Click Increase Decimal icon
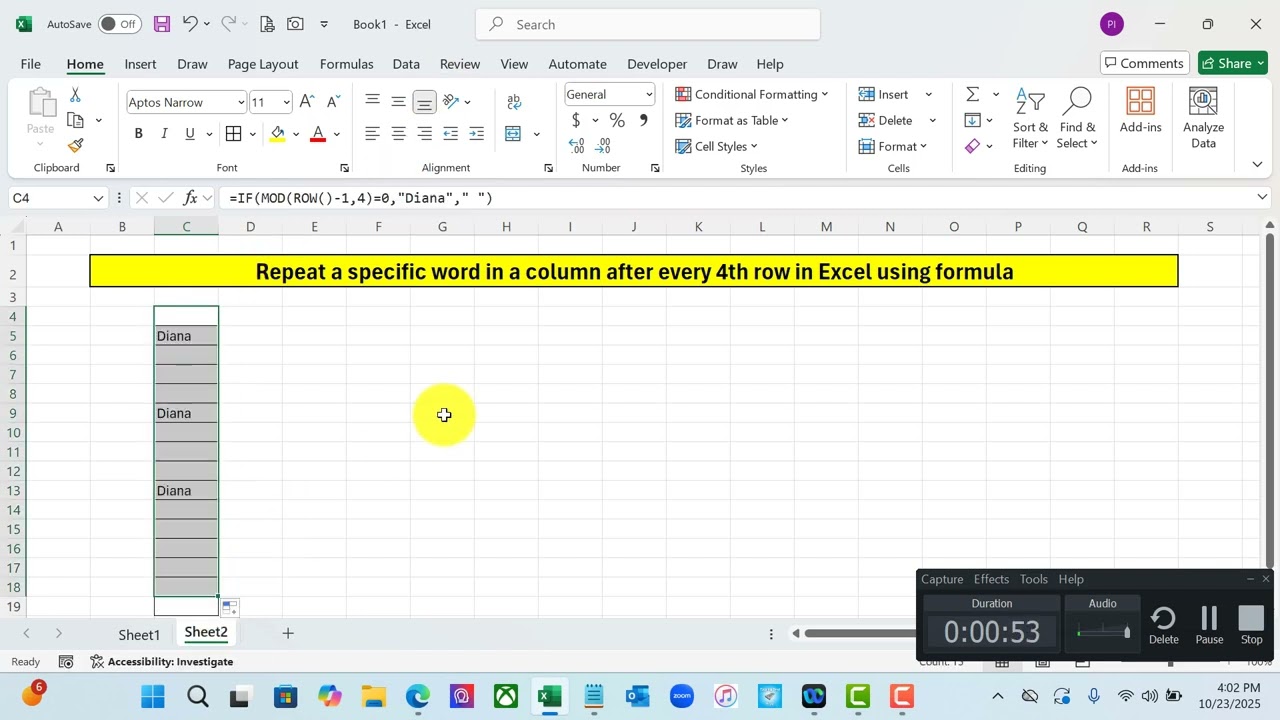This screenshot has width=1280, height=720. [576, 146]
